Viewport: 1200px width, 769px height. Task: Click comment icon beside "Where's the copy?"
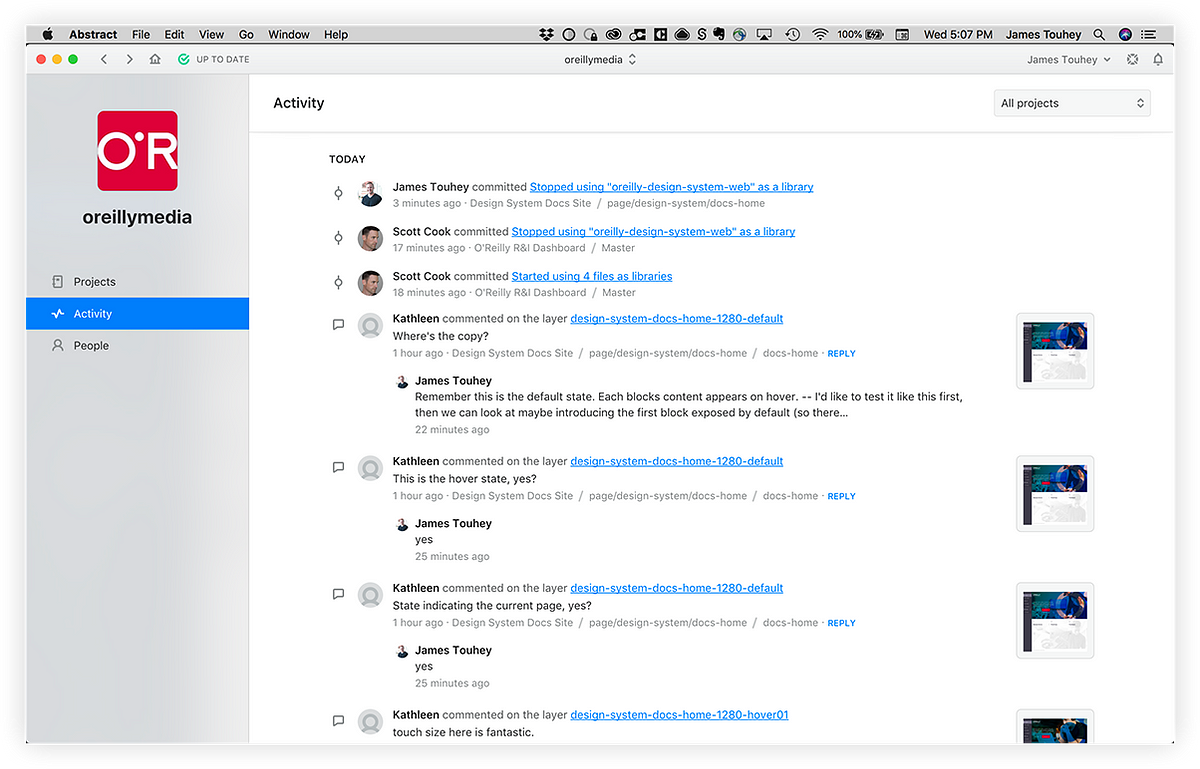pos(338,324)
